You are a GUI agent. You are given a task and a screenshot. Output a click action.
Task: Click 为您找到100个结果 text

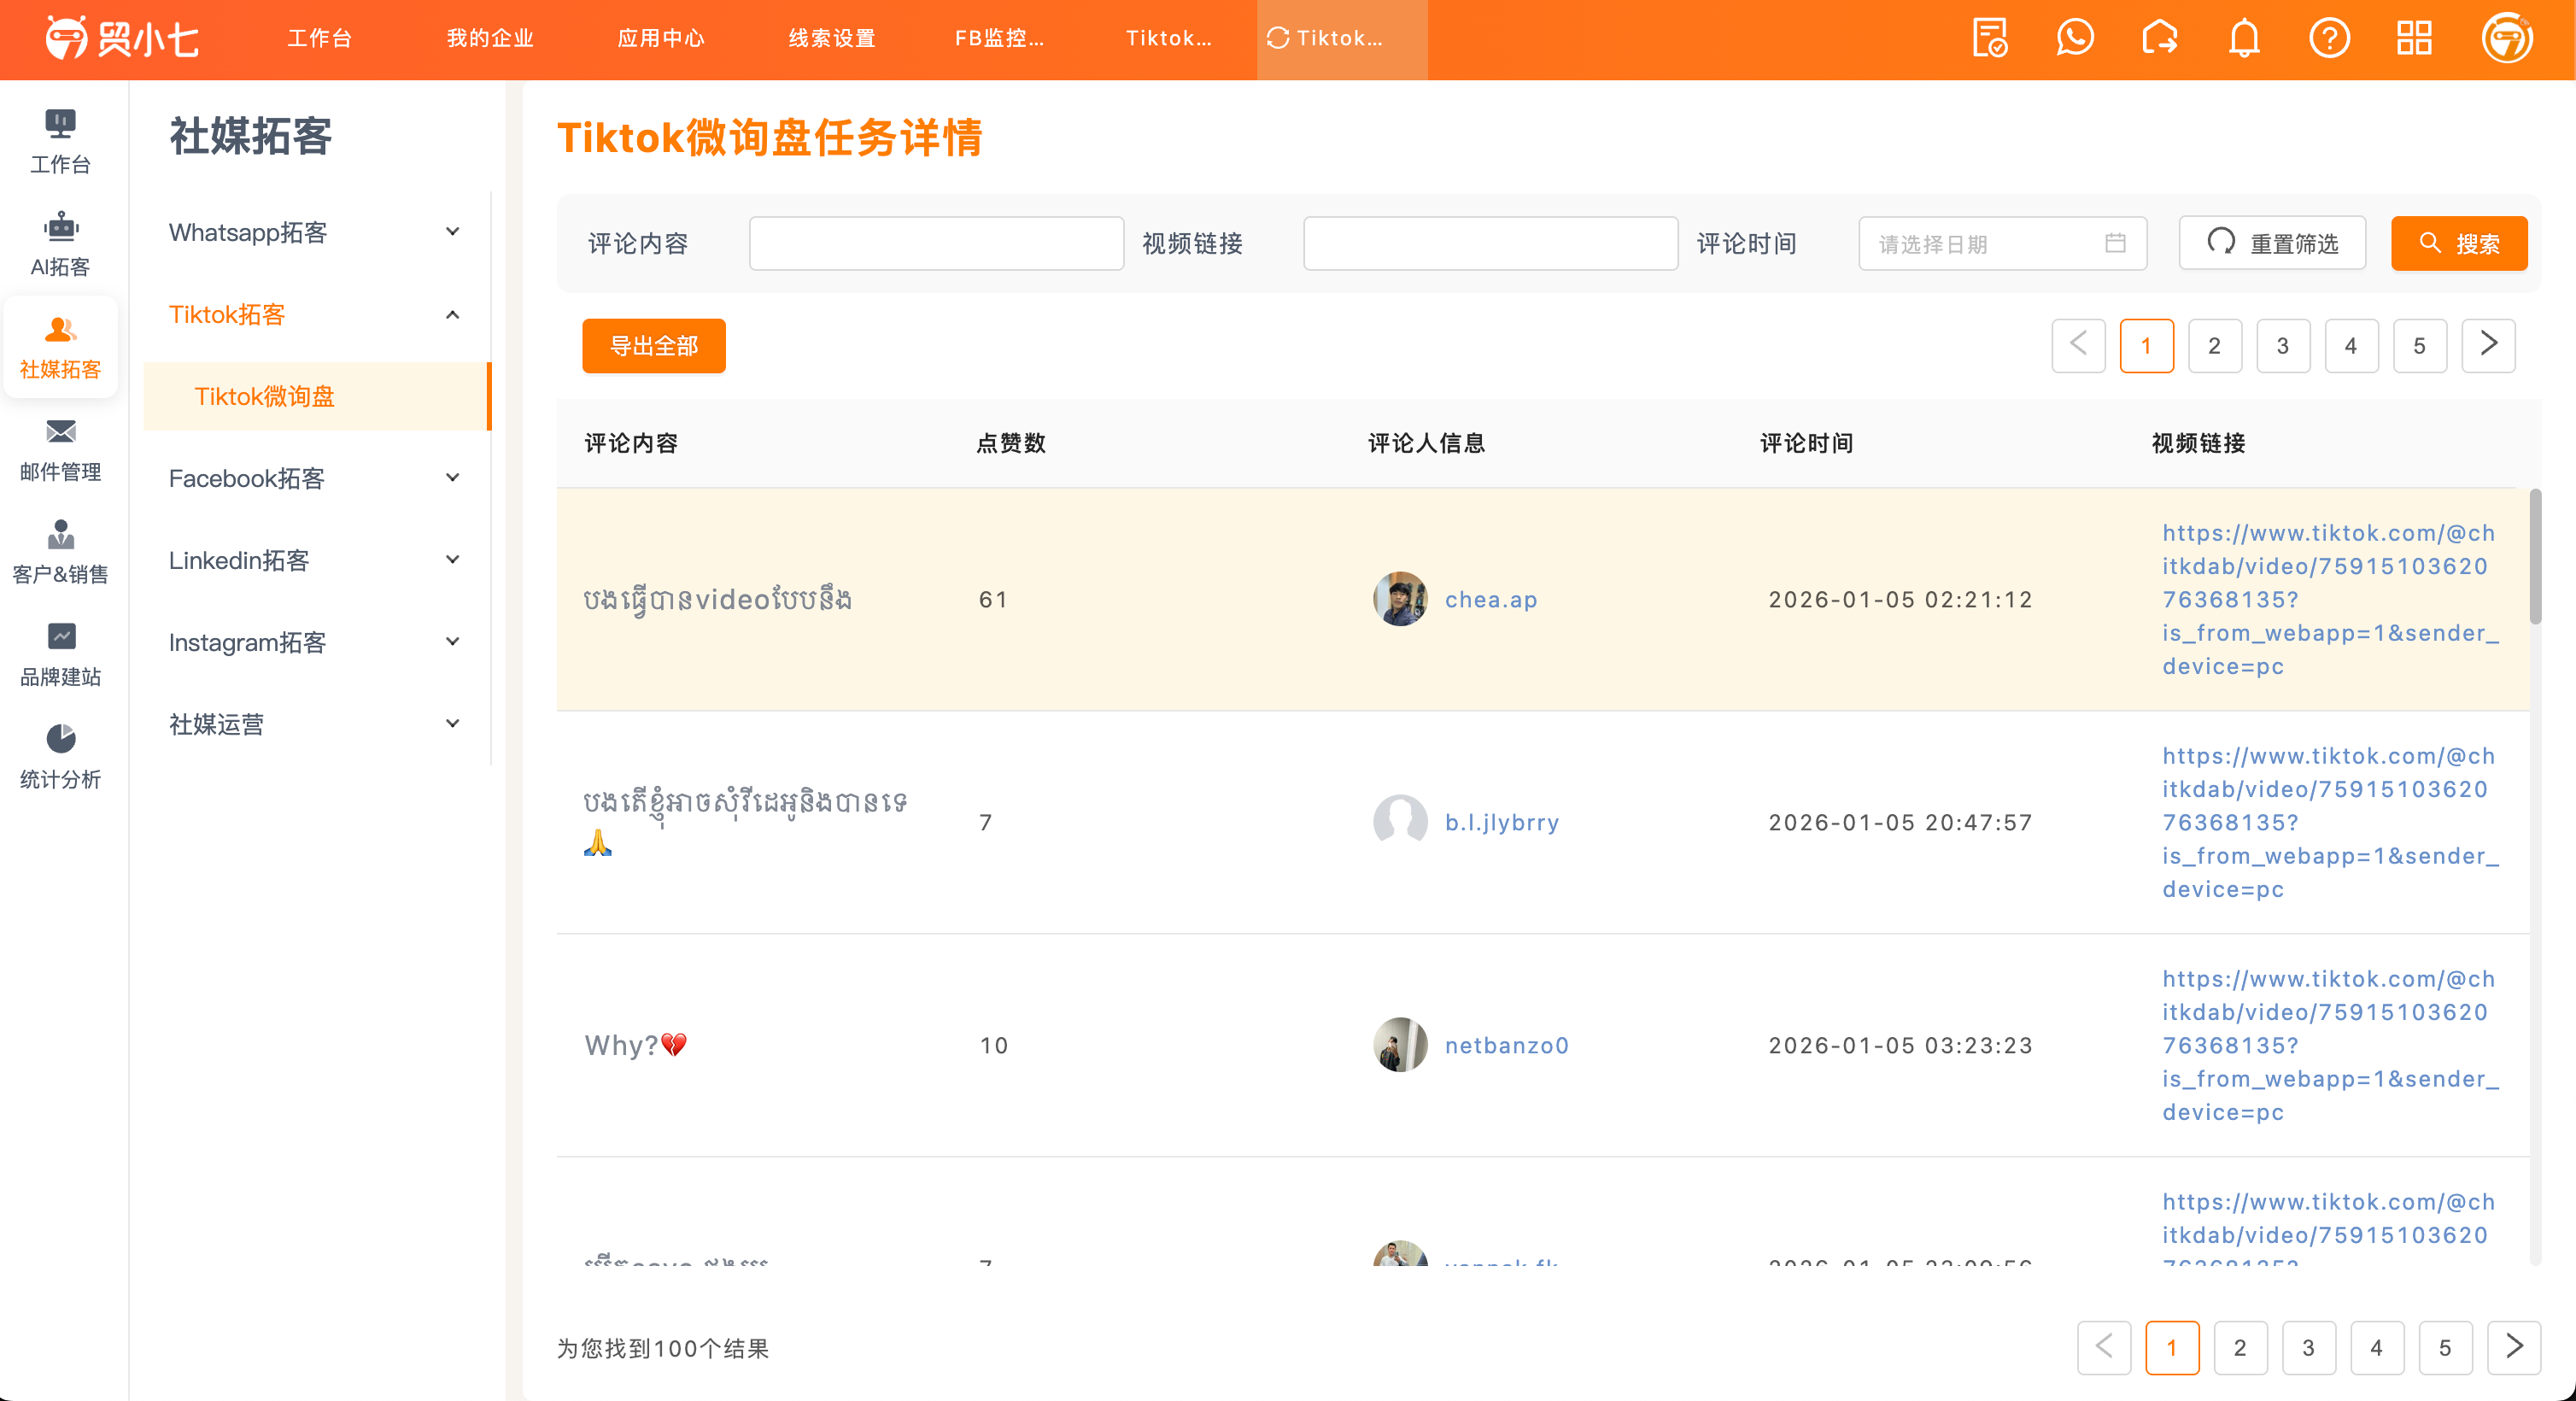[663, 1348]
